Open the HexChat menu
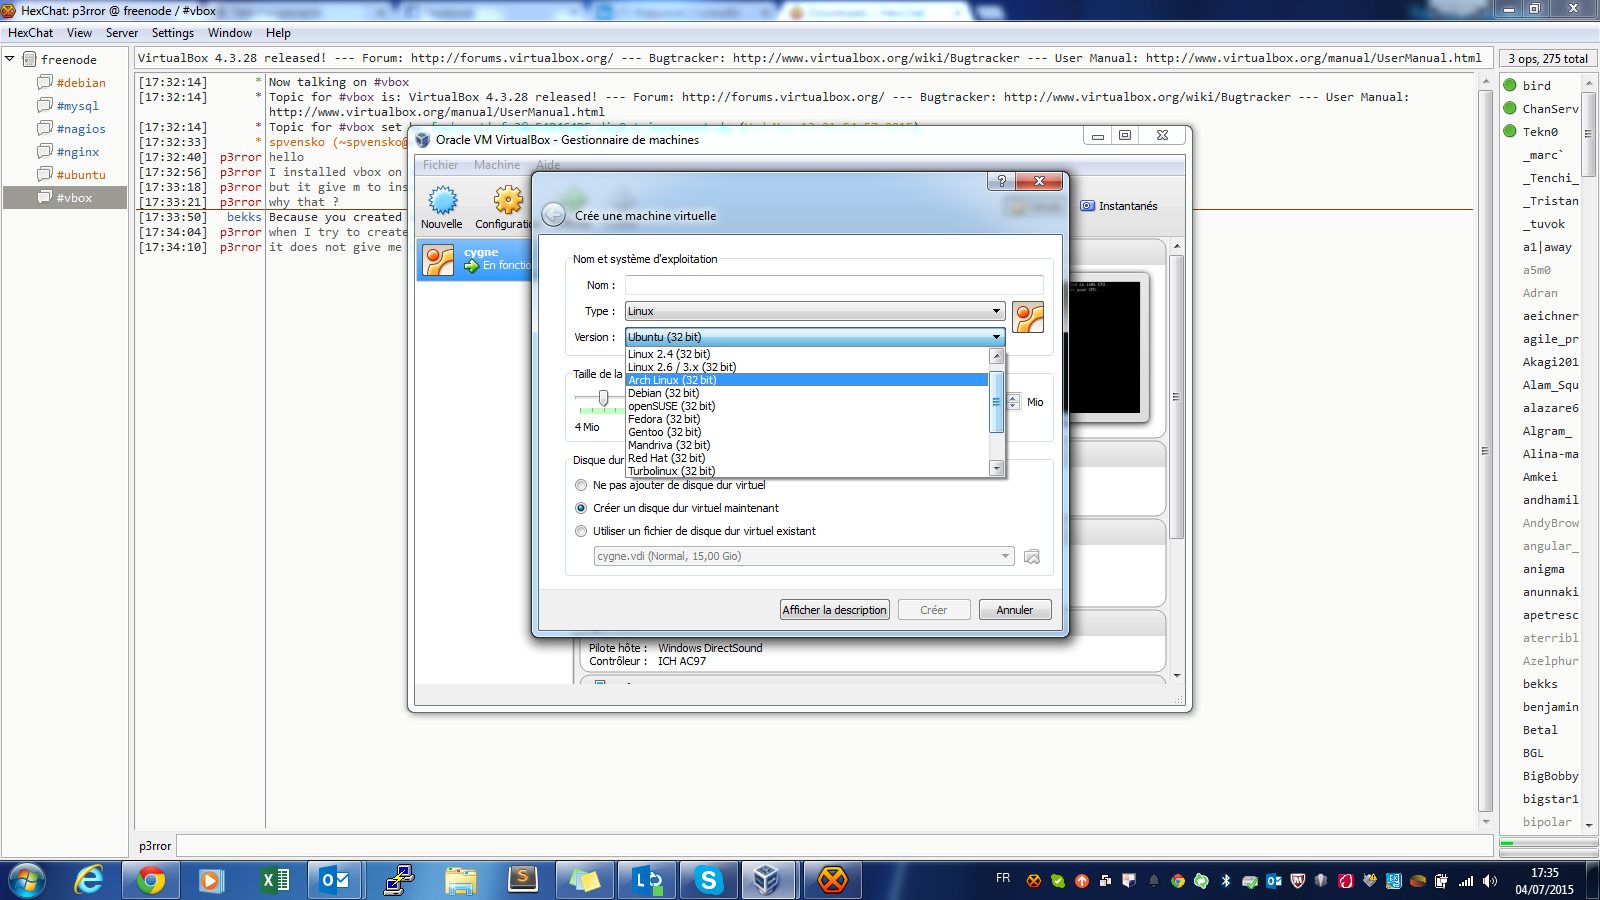 point(31,33)
